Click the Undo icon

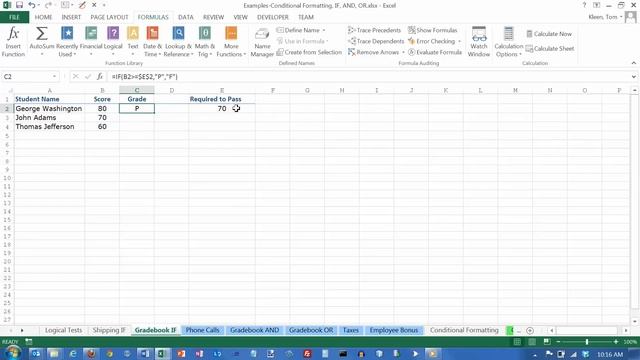tap(32, 5)
